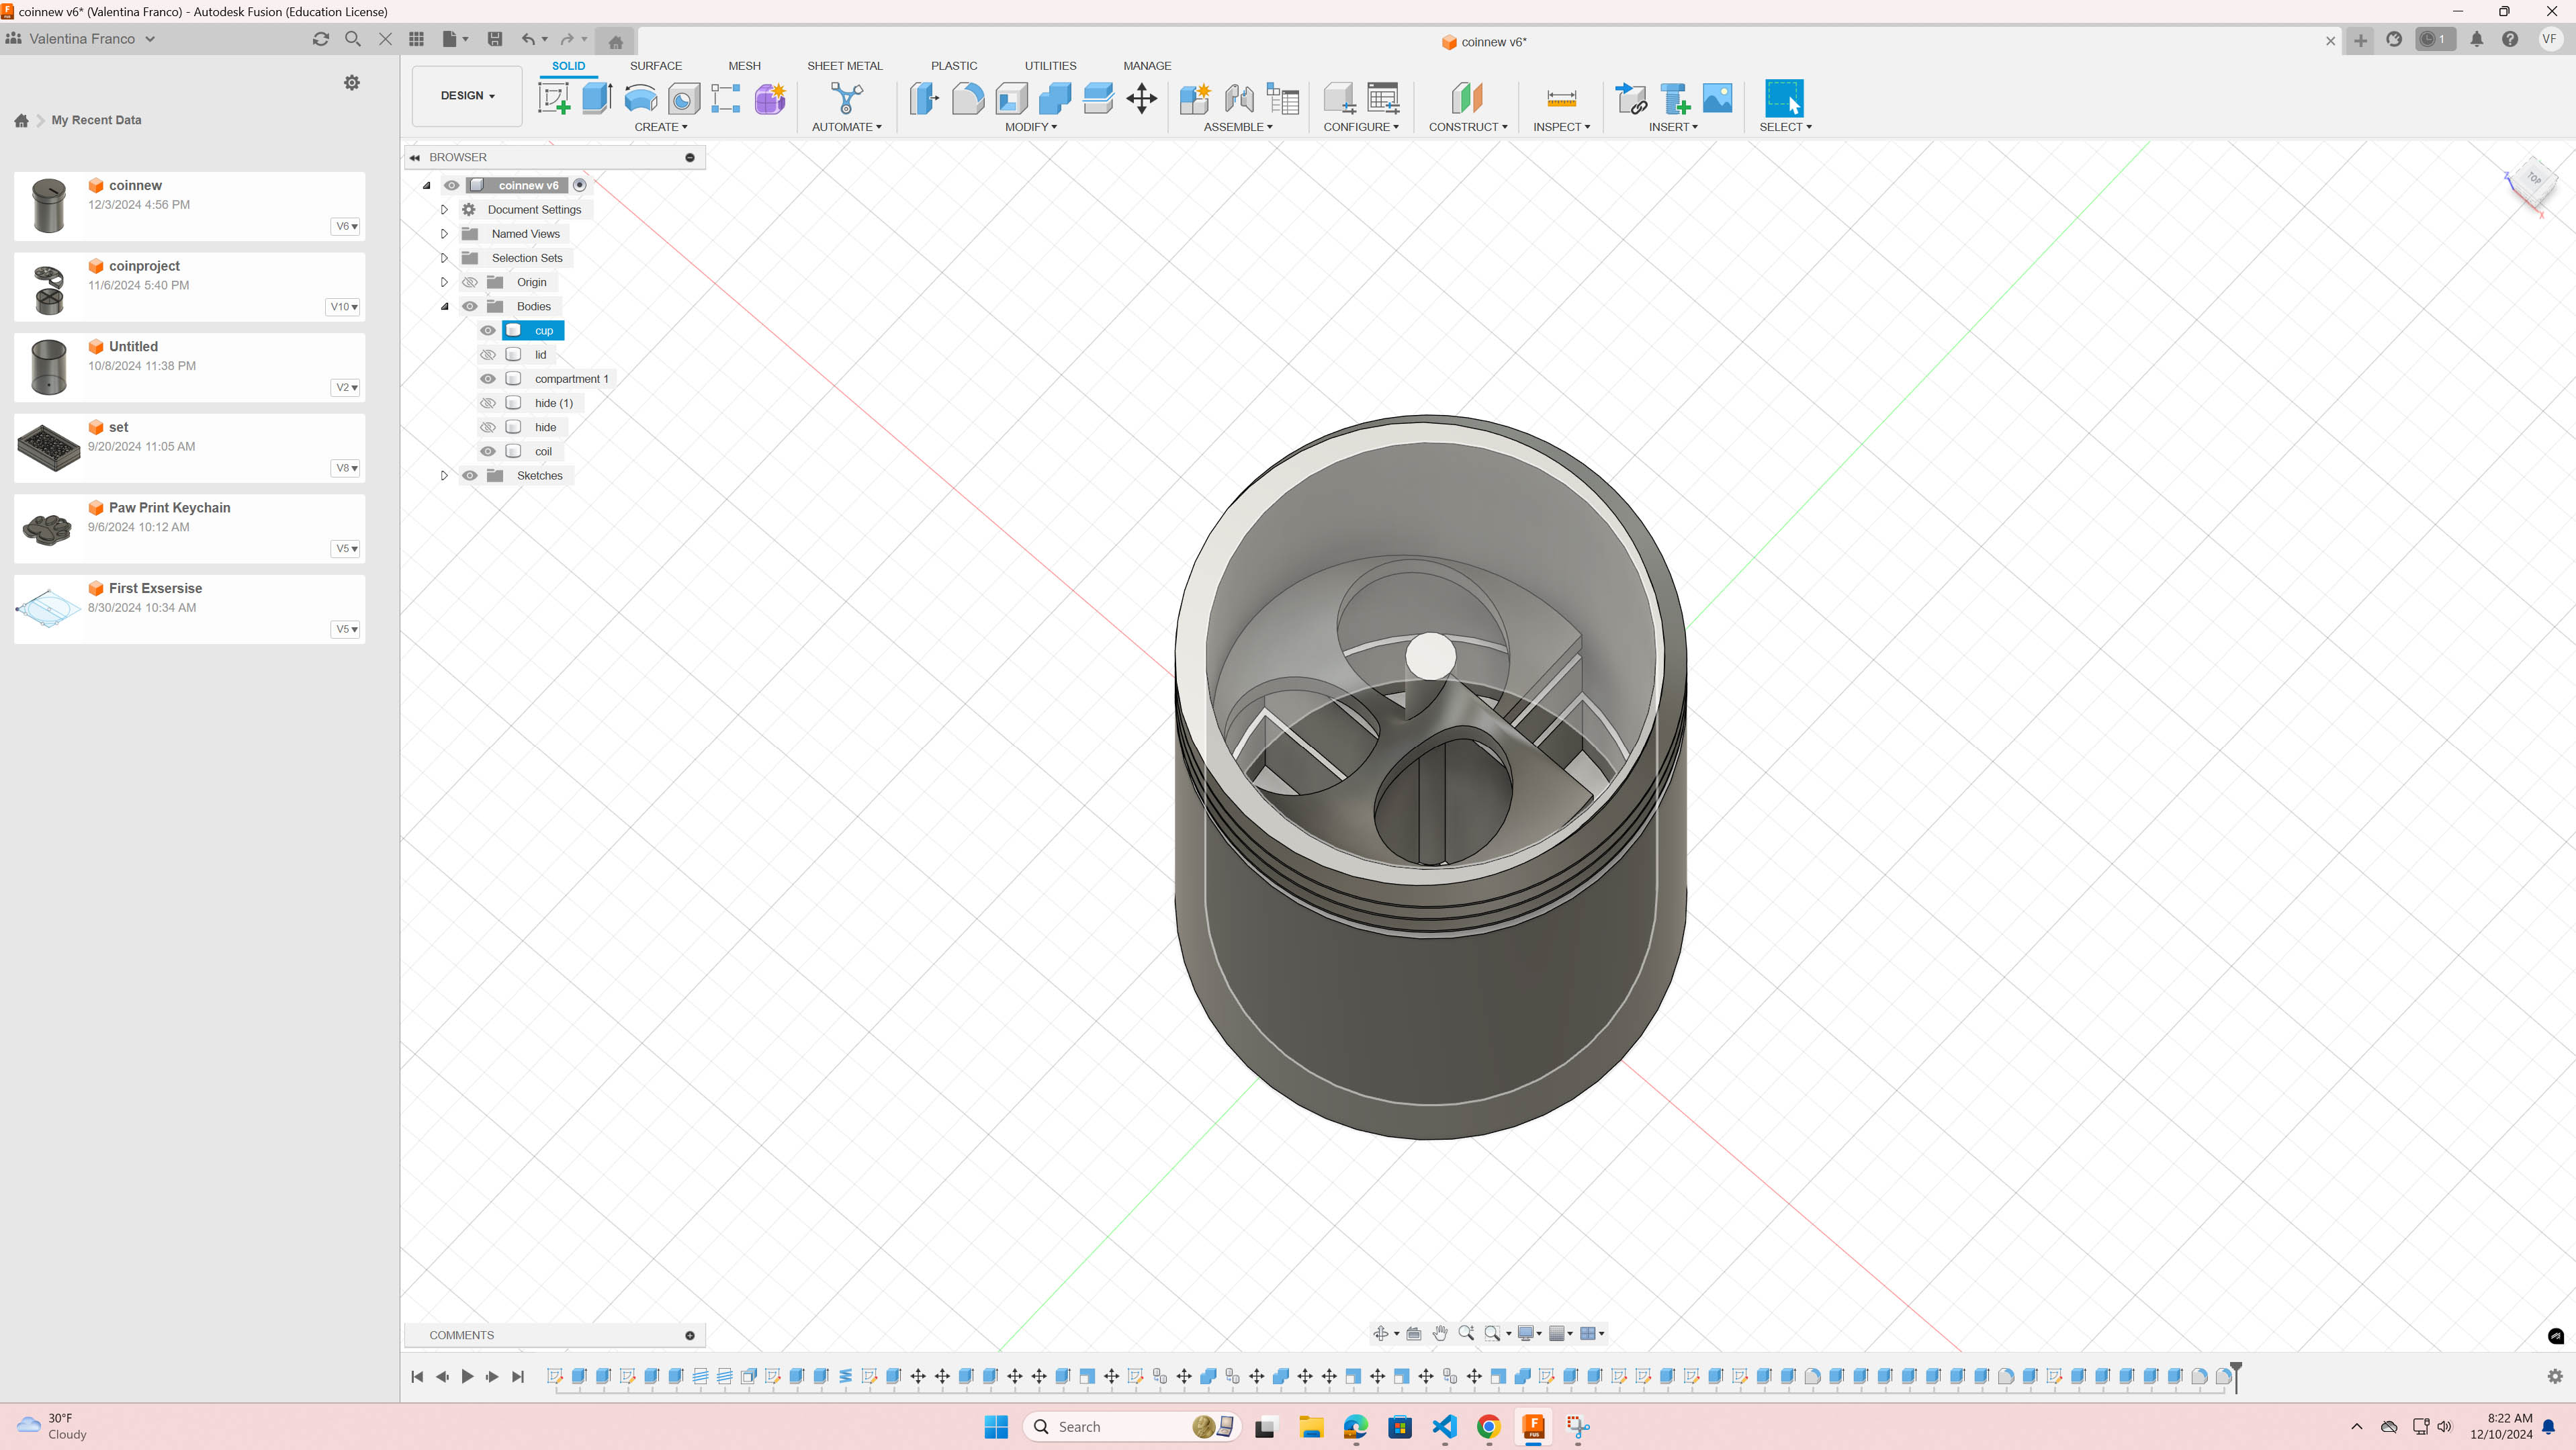Click the Move/Copy cross-arrows tool
Image resolution: width=2576 pixels, height=1450 pixels.
(x=1141, y=98)
